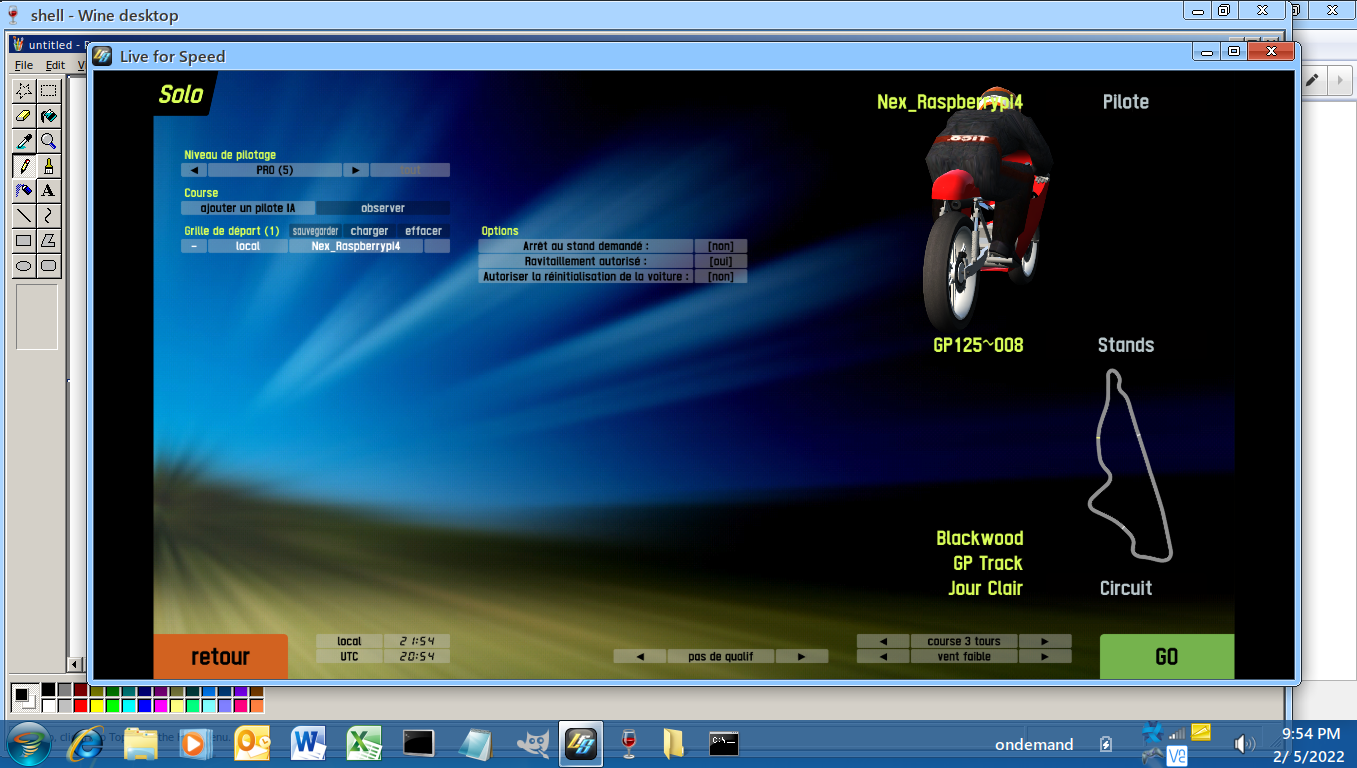The image size is (1357, 768).
Task: Click right arrow beside 'course 3 tours'
Action: pyautogui.click(x=1045, y=641)
